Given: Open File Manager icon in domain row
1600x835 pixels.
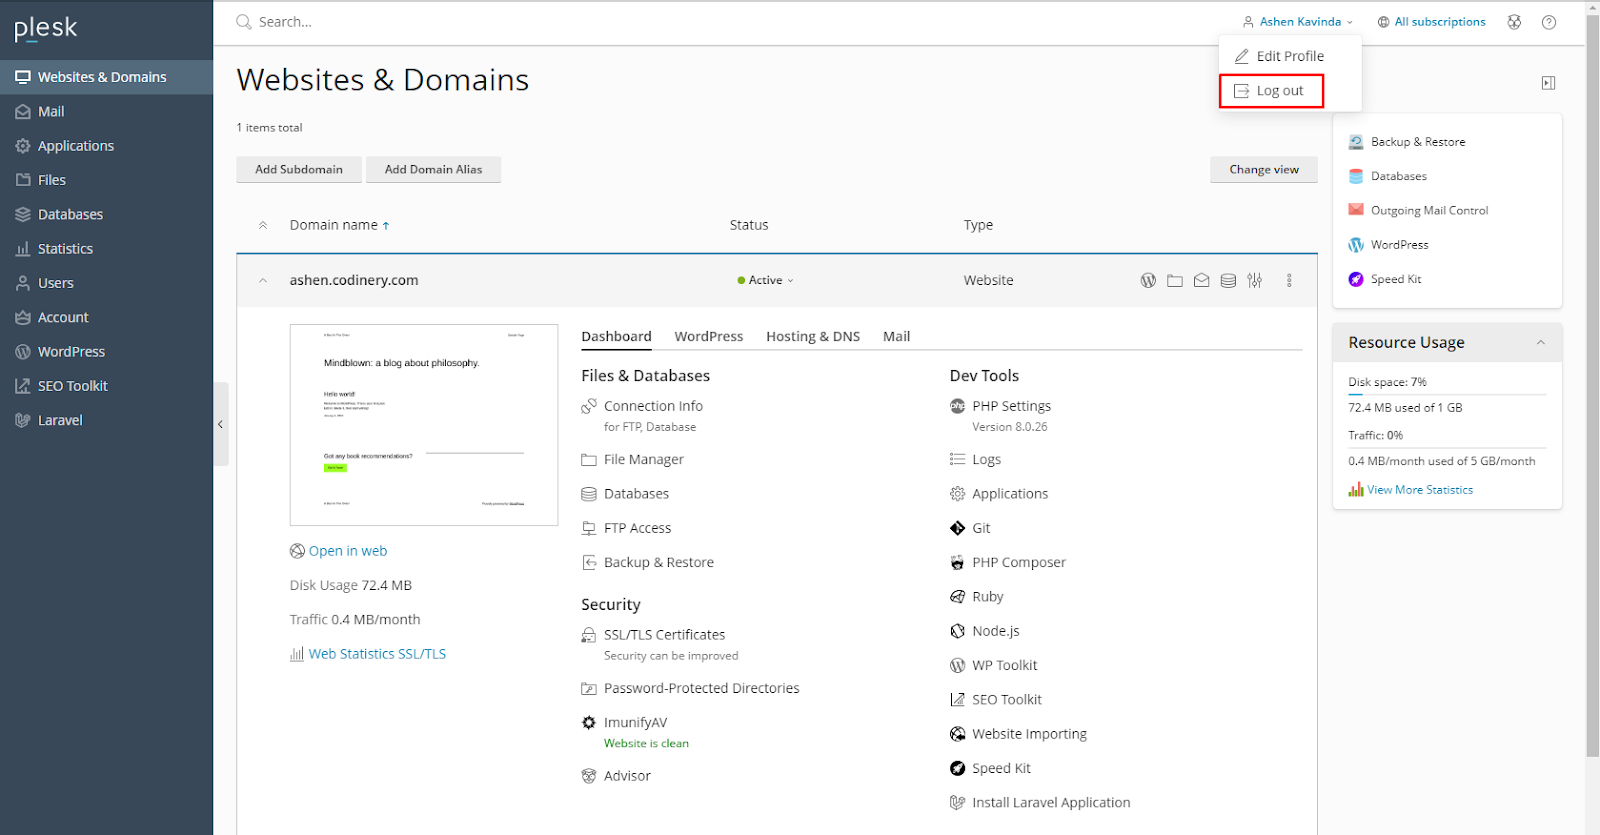Looking at the screenshot, I should pos(1175,281).
